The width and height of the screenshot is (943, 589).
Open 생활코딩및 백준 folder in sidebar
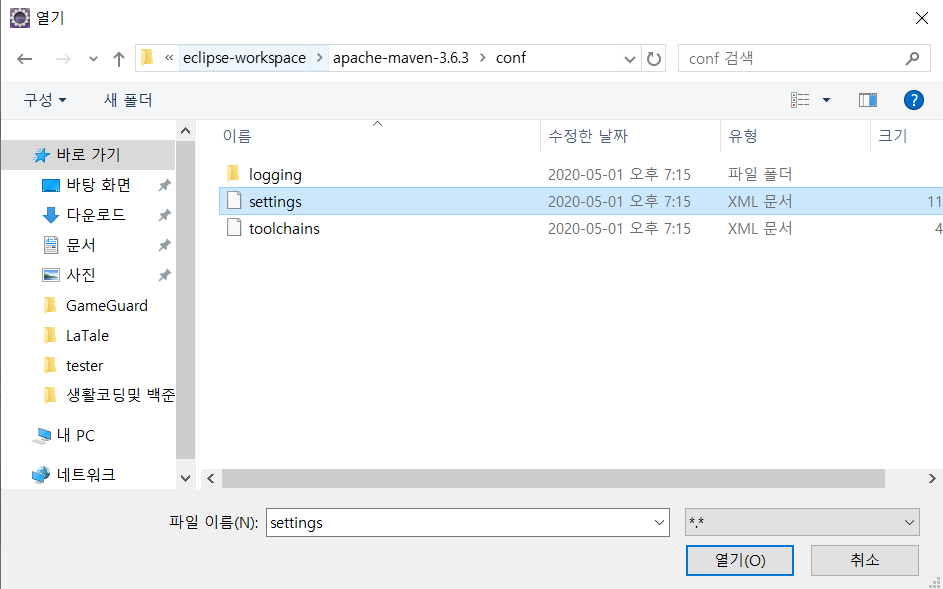point(120,395)
